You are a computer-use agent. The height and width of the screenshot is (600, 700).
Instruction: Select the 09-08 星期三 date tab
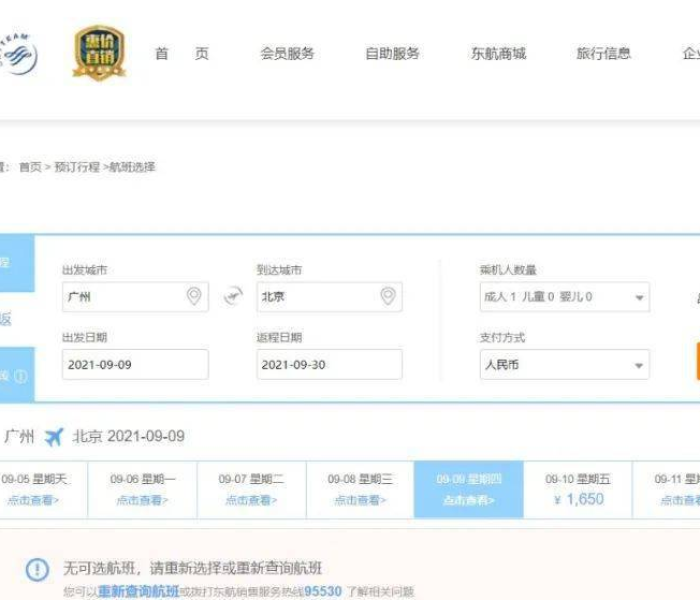pos(360,489)
